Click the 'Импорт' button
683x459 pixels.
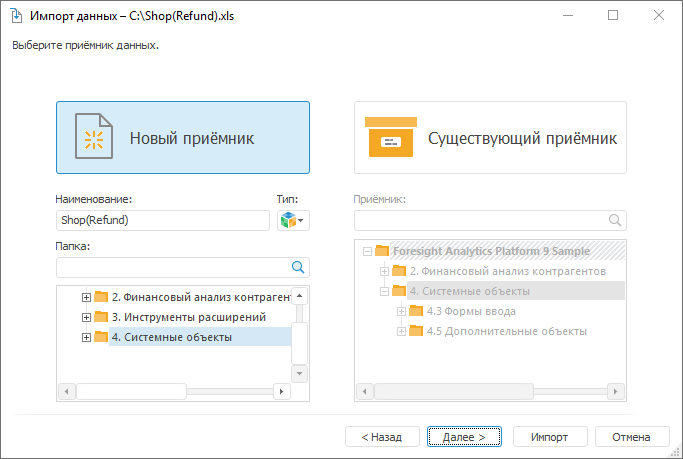coord(550,437)
